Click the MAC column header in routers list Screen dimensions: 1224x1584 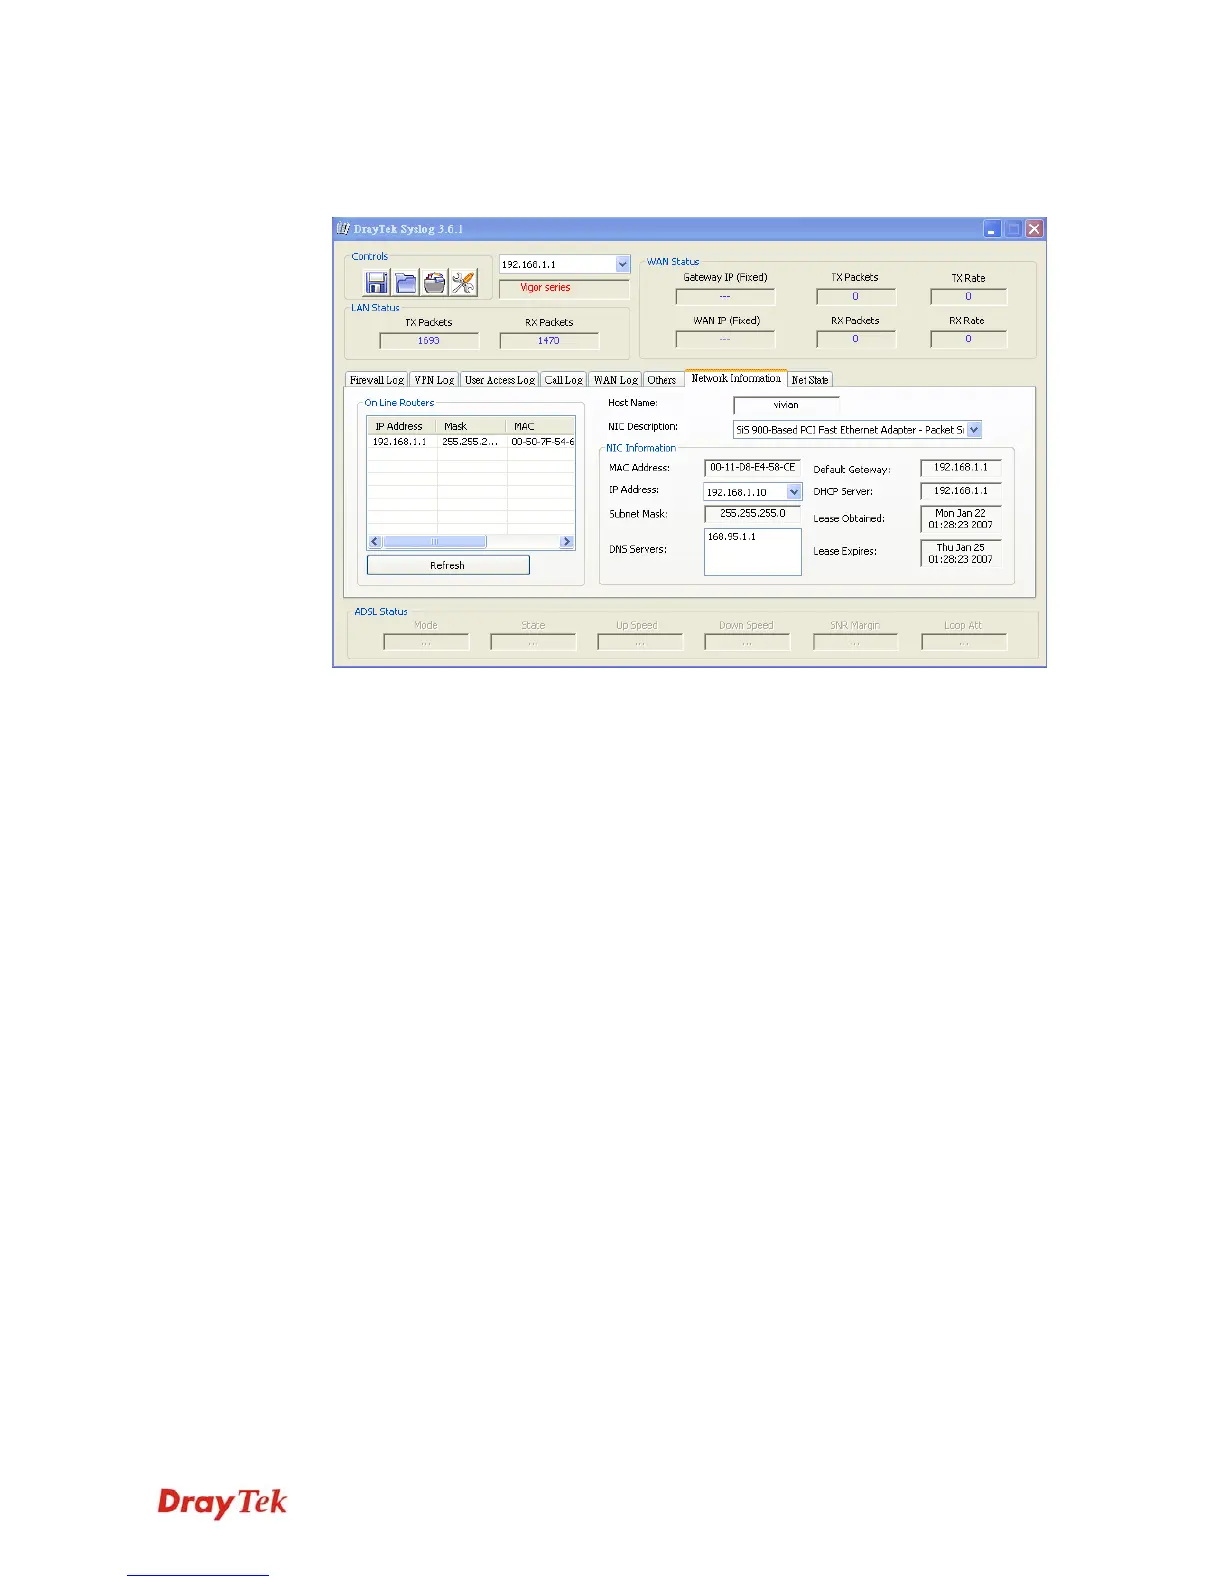click(541, 426)
